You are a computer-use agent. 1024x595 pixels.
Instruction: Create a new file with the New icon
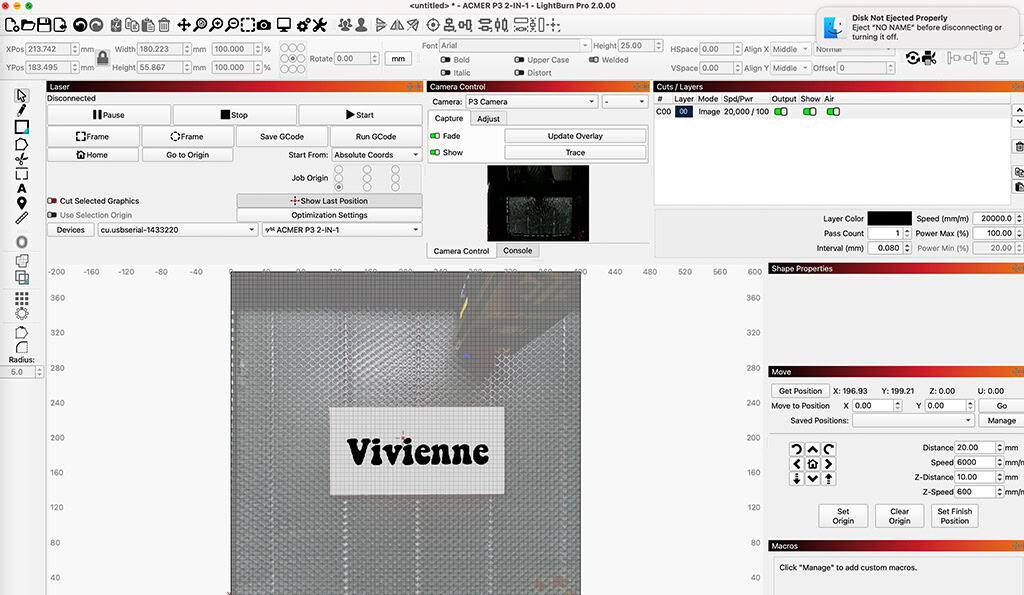12,25
